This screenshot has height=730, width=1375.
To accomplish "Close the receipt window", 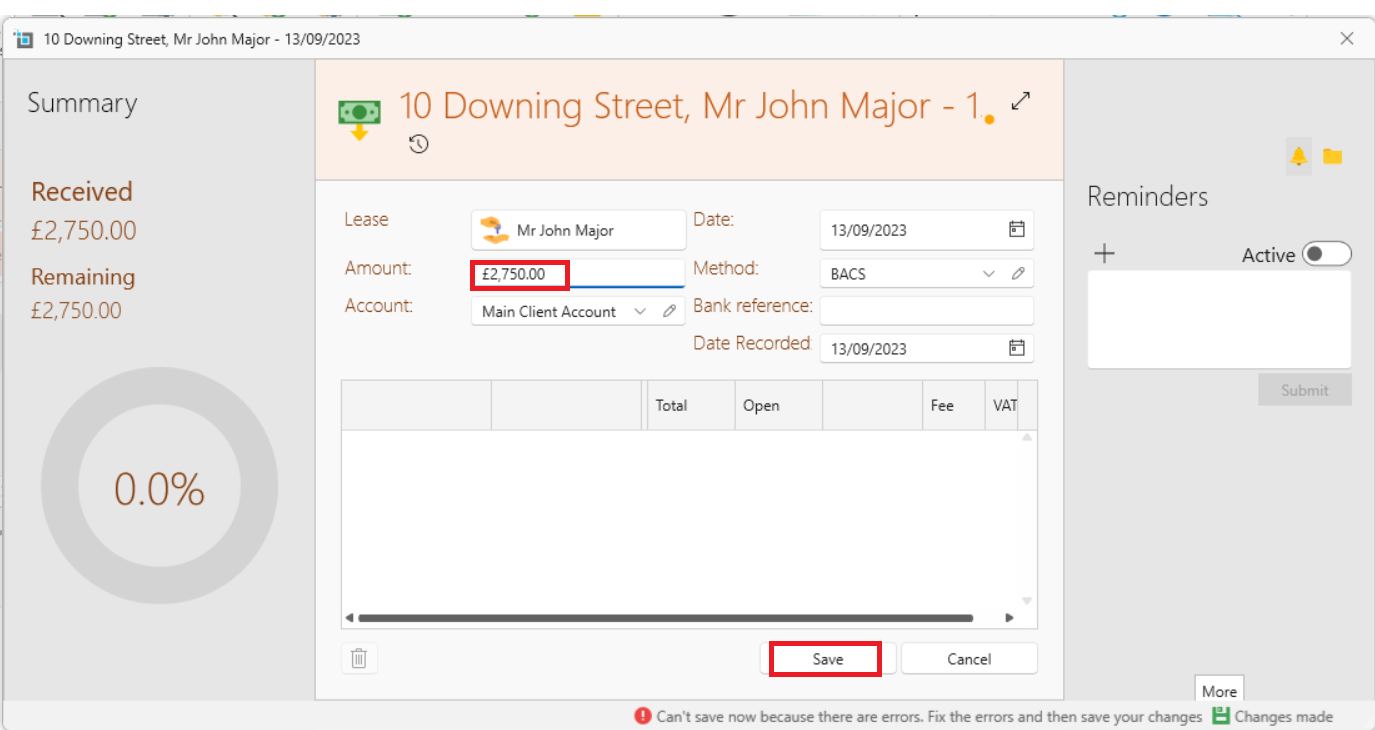I will (x=1347, y=39).
